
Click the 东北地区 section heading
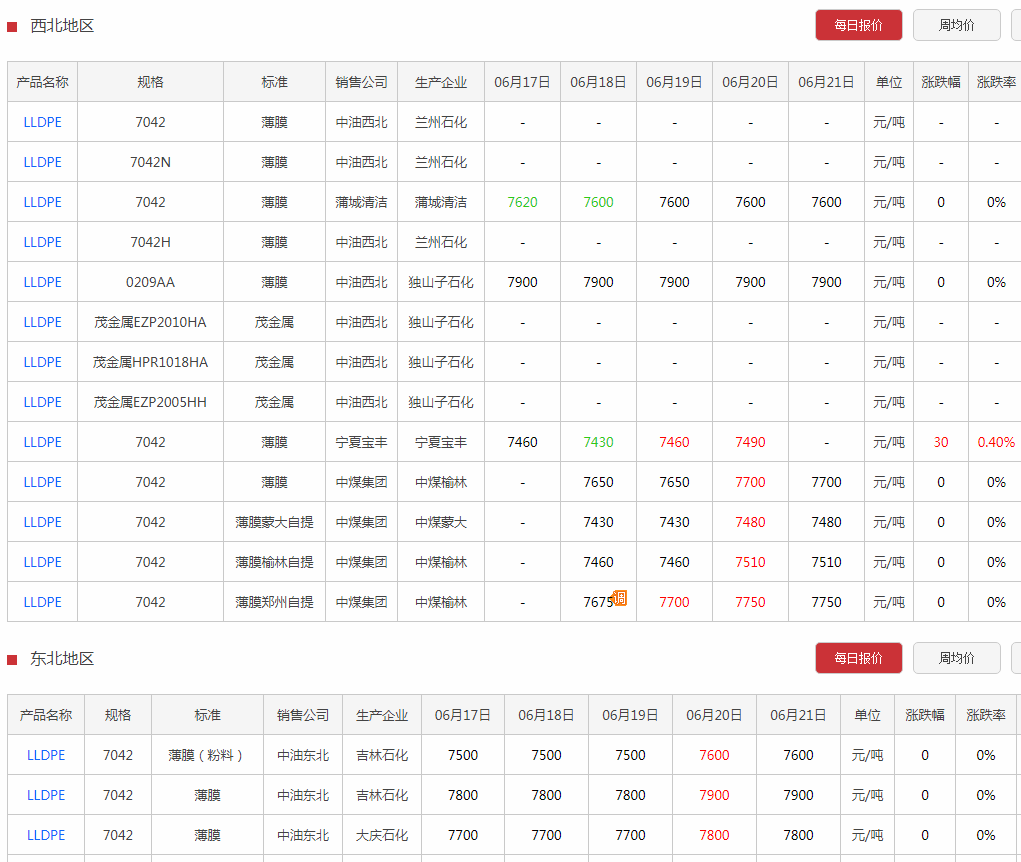[62, 658]
